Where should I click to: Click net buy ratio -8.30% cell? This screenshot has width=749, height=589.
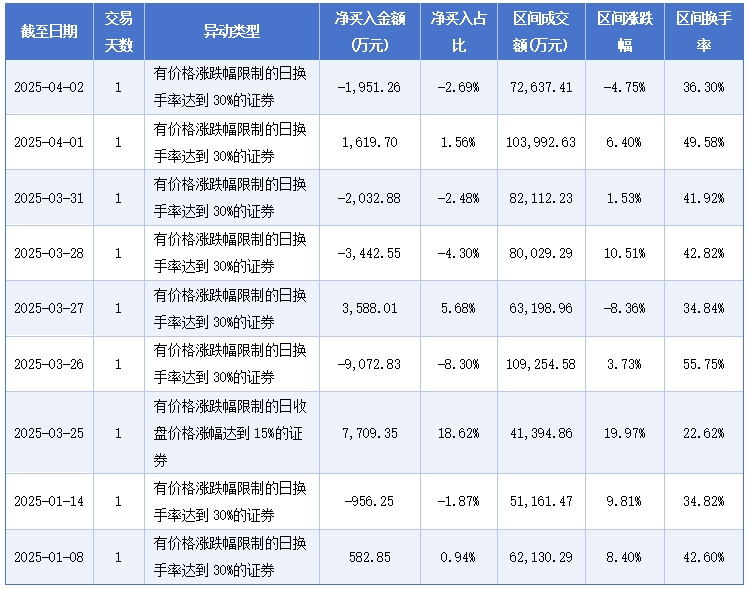point(459,364)
